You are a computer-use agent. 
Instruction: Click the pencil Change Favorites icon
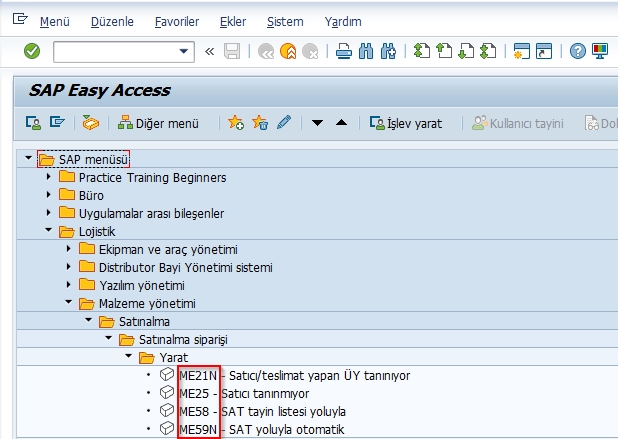pyautogui.click(x=284, y=123)
